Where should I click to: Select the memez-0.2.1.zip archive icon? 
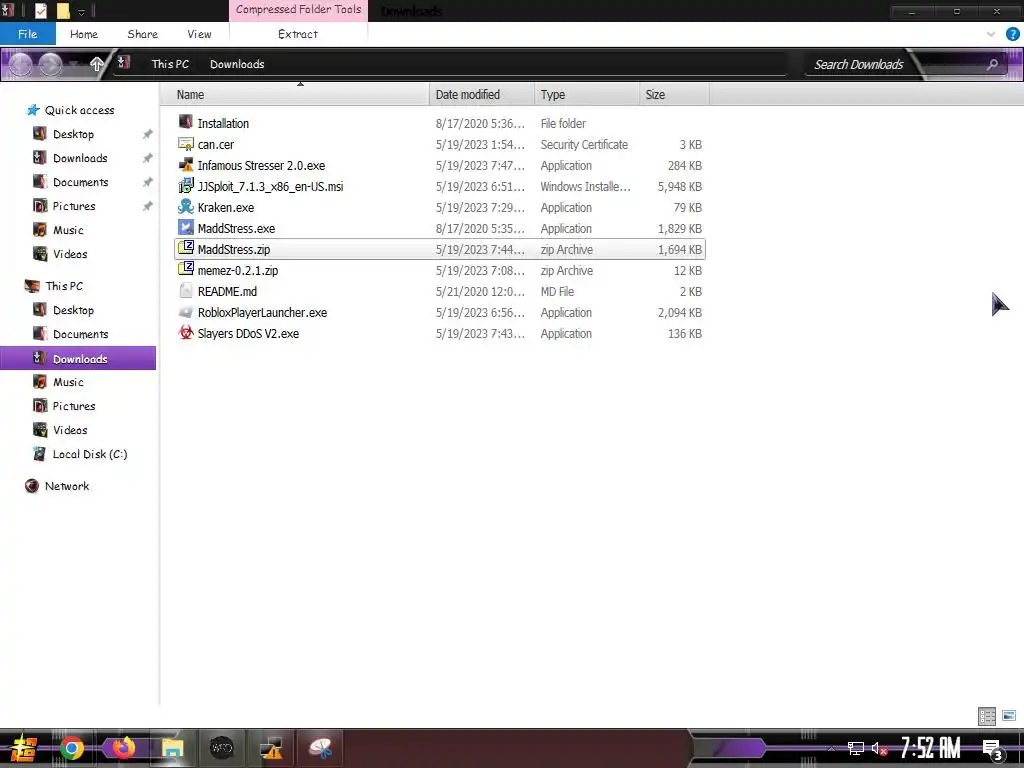pyautogui.click(x=186, y=270)
